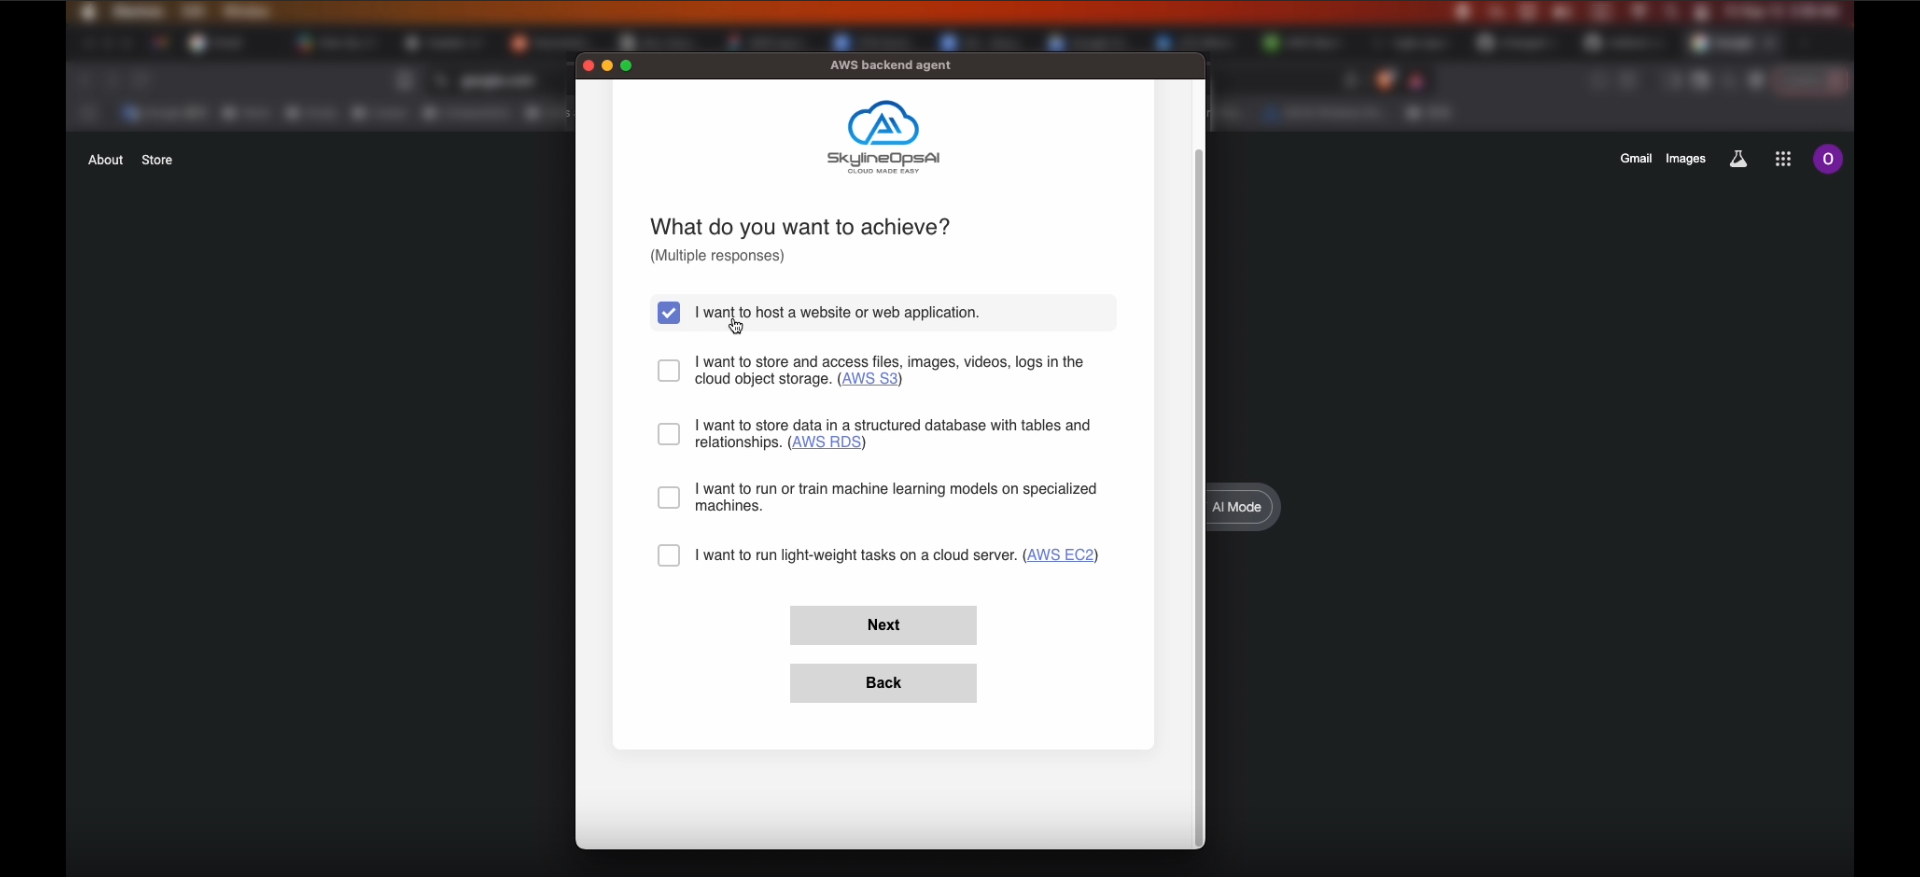This screenshot has width=1920, height=877.
Task: Open the Google apps grid
Action: click(1783, 160)
